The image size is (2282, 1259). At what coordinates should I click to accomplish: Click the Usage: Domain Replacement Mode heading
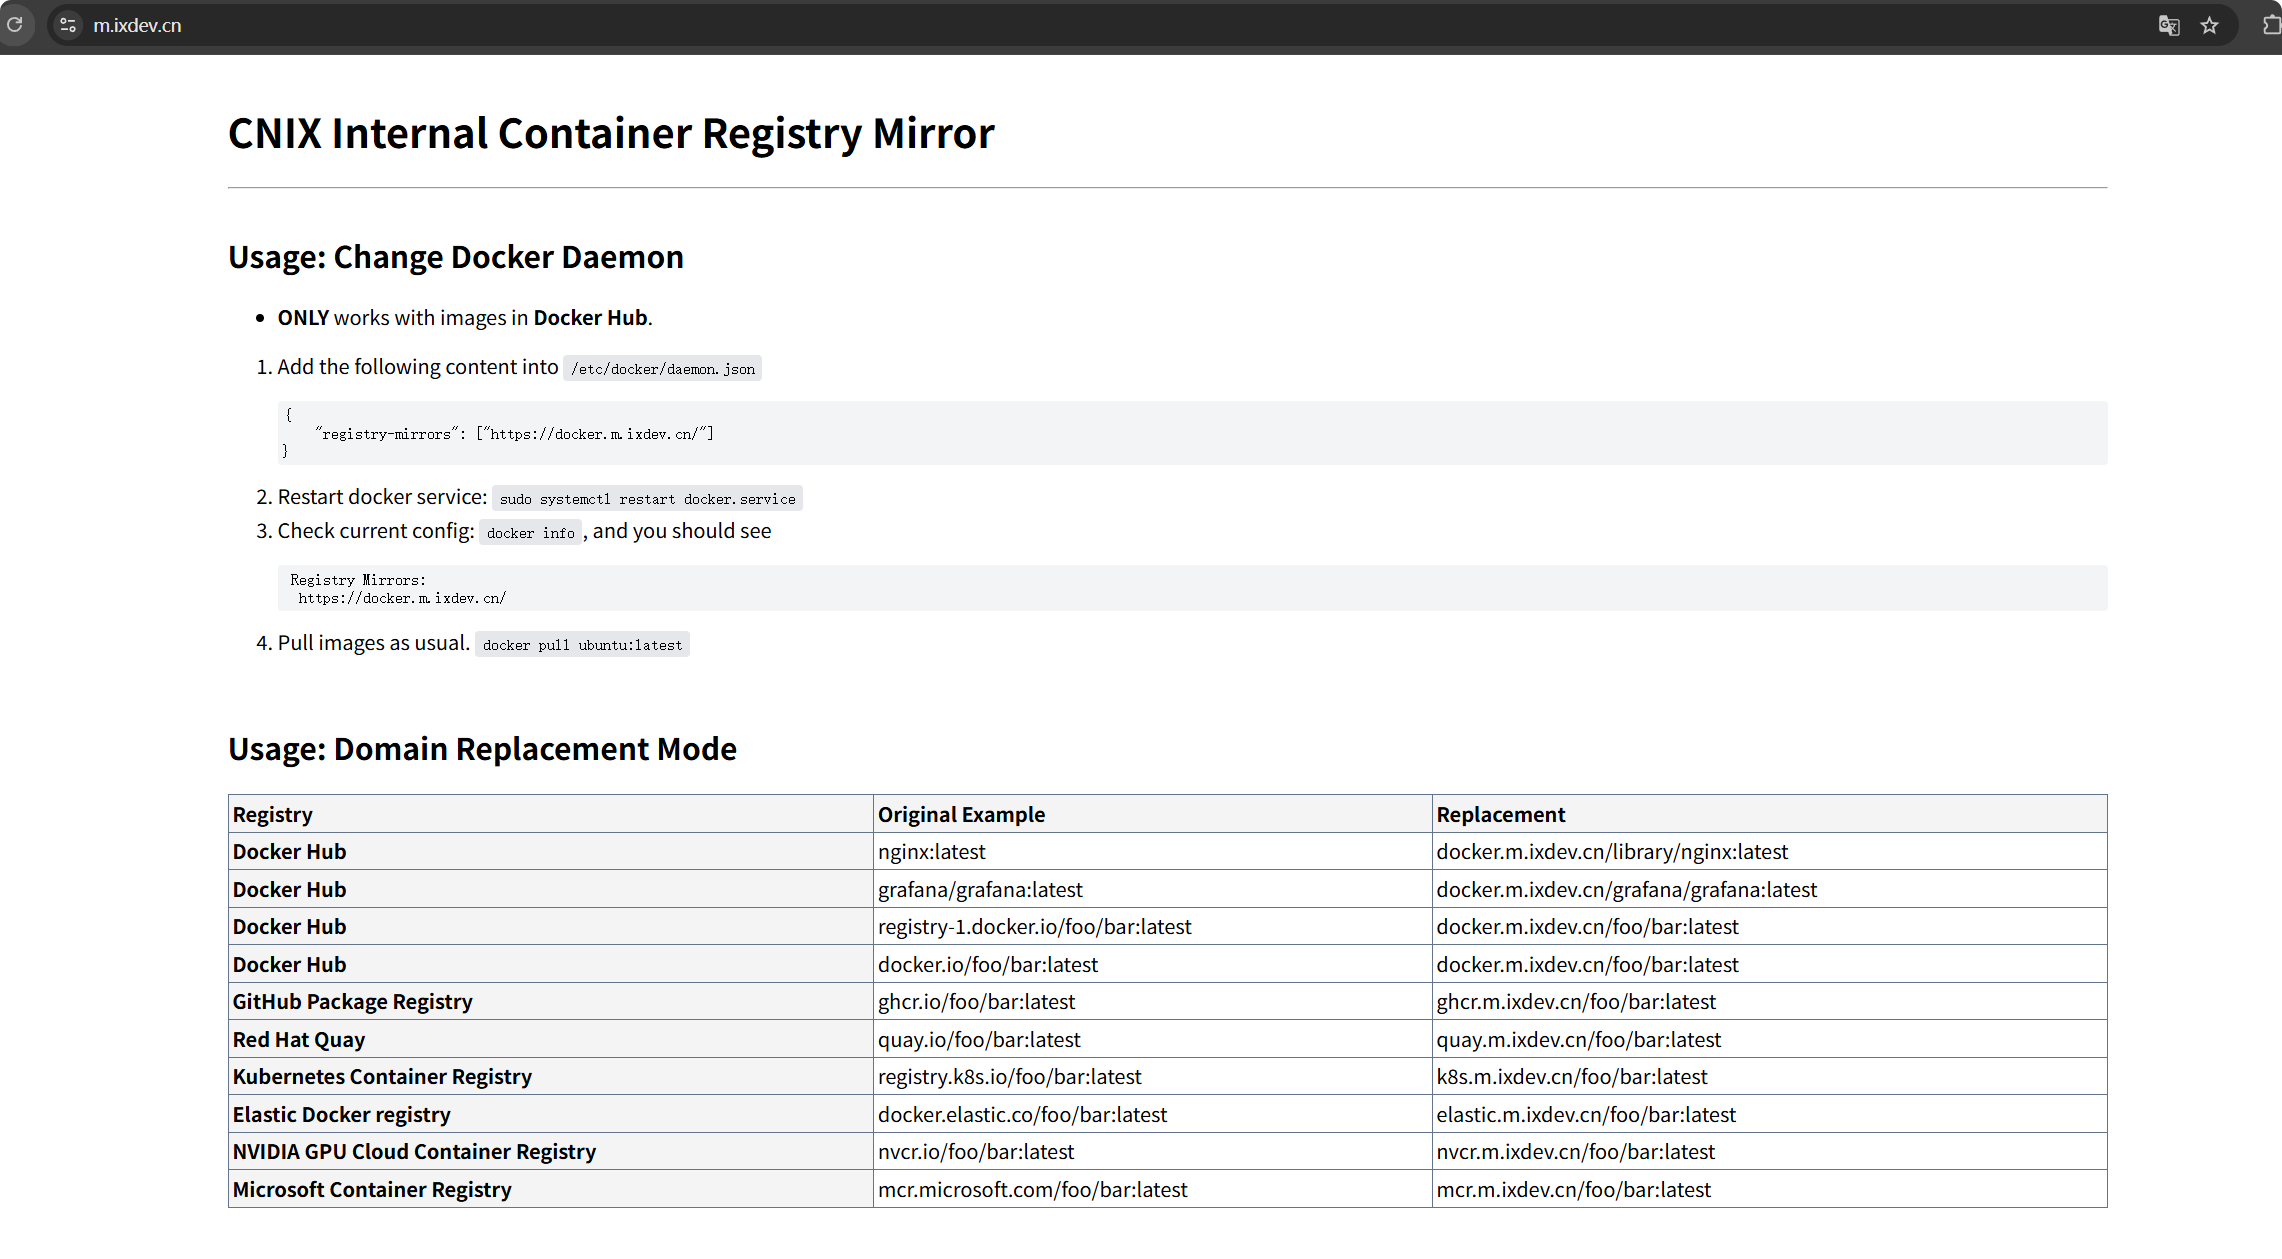pyautogui.click(x=482, y=749)
